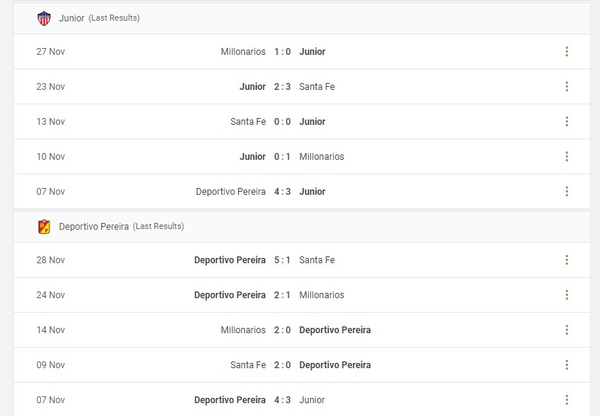Open the 1:0 score on 27 Nov
Screen dimensions: 600x416
pyautogui.click(x=282, y=52)
